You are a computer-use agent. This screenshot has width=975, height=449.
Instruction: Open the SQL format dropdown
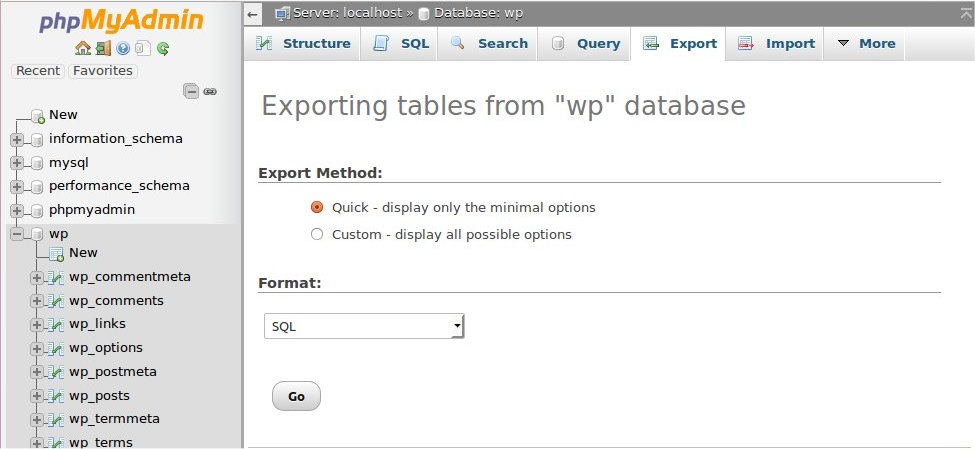[x=364, y=326]
